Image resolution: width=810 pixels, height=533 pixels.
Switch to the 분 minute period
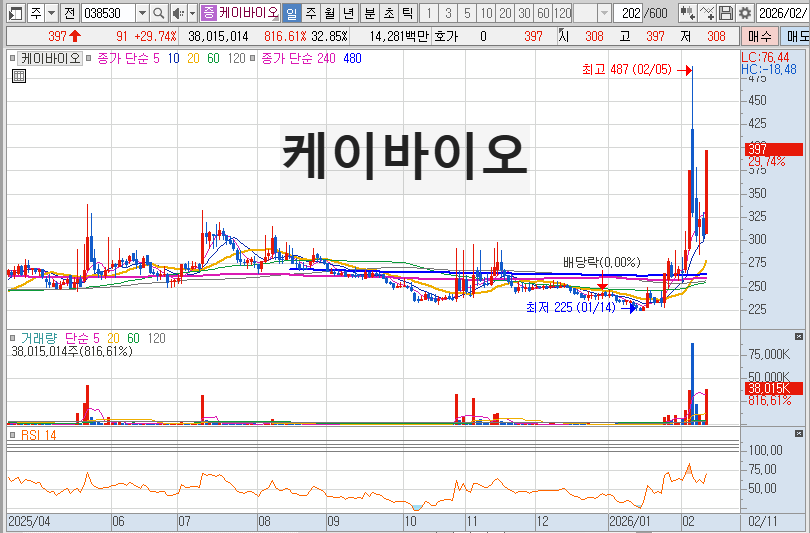click(369, 13)
